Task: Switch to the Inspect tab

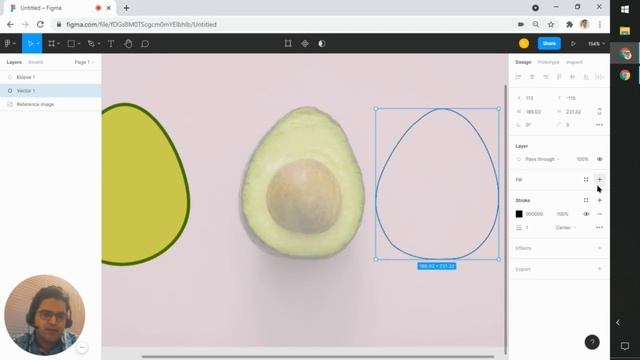Action: tap(574, 62)
